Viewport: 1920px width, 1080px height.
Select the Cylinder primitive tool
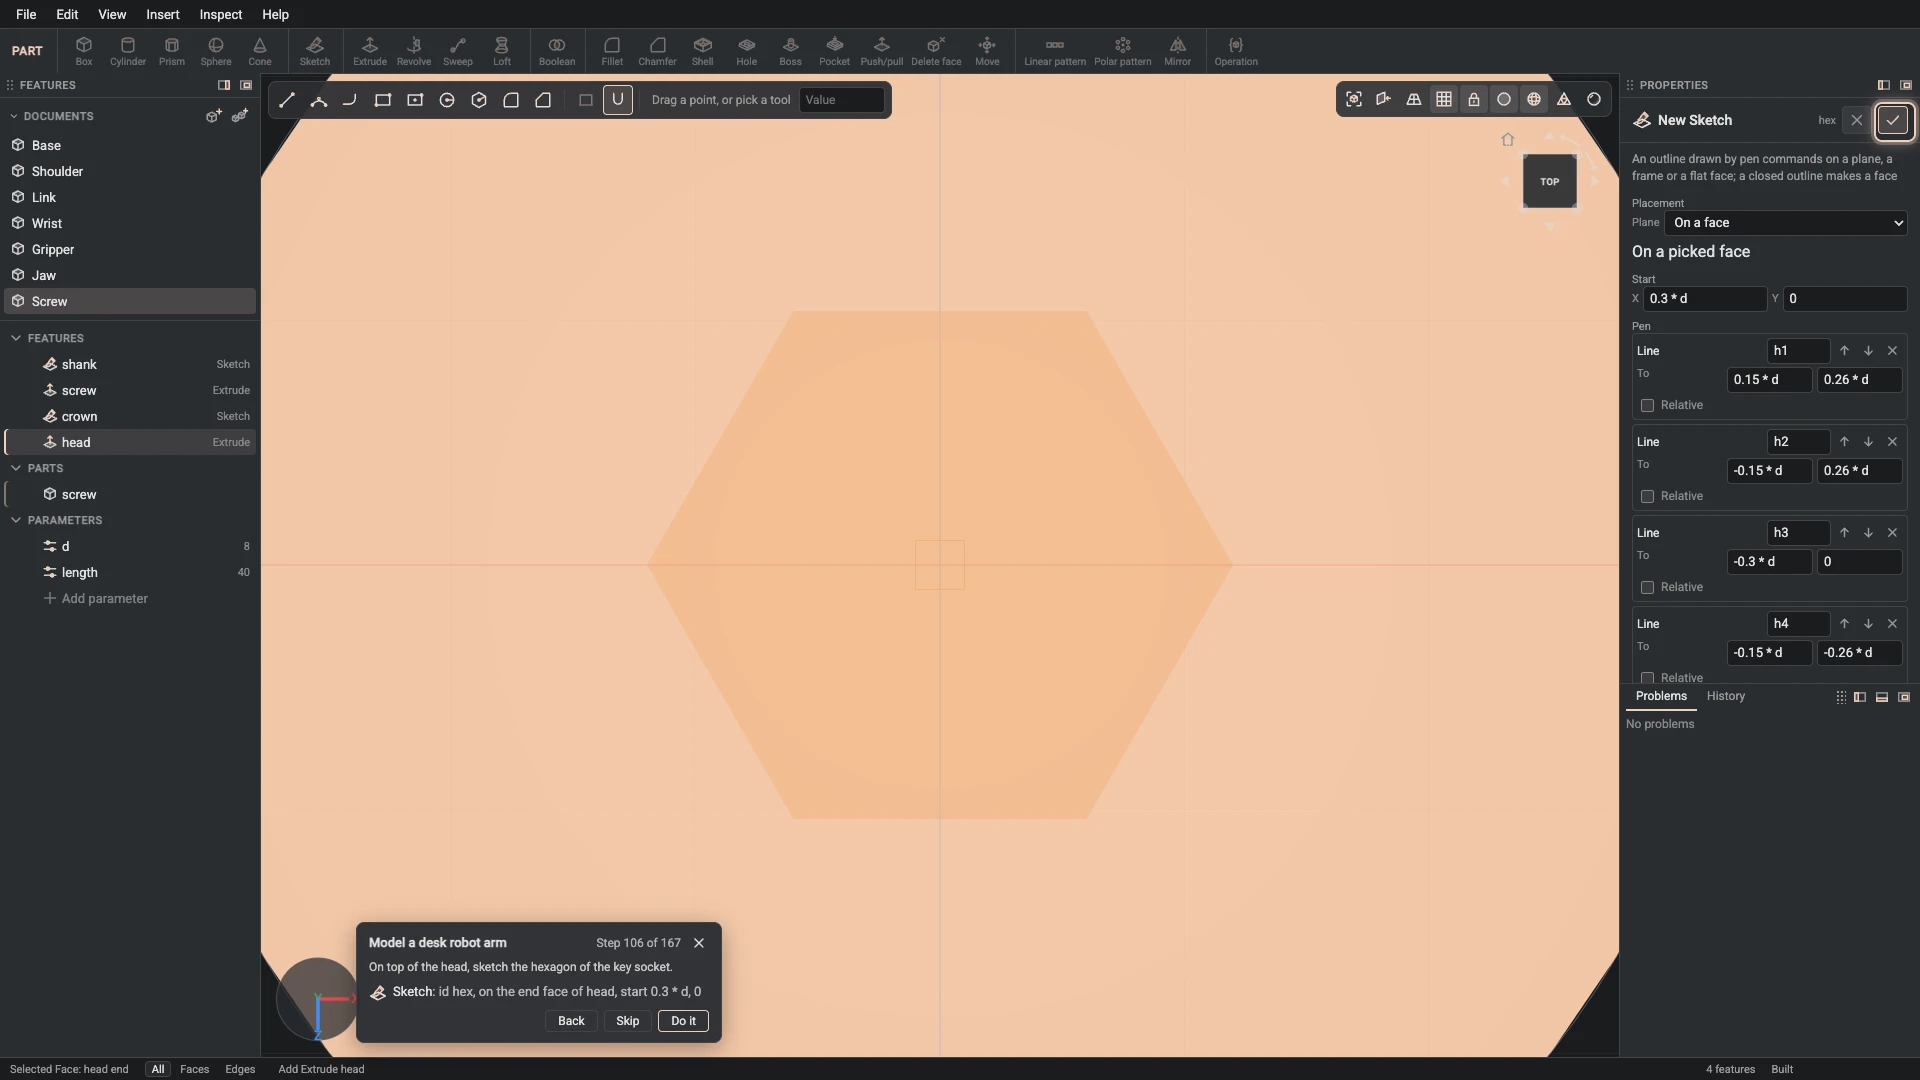pos(128,51)
